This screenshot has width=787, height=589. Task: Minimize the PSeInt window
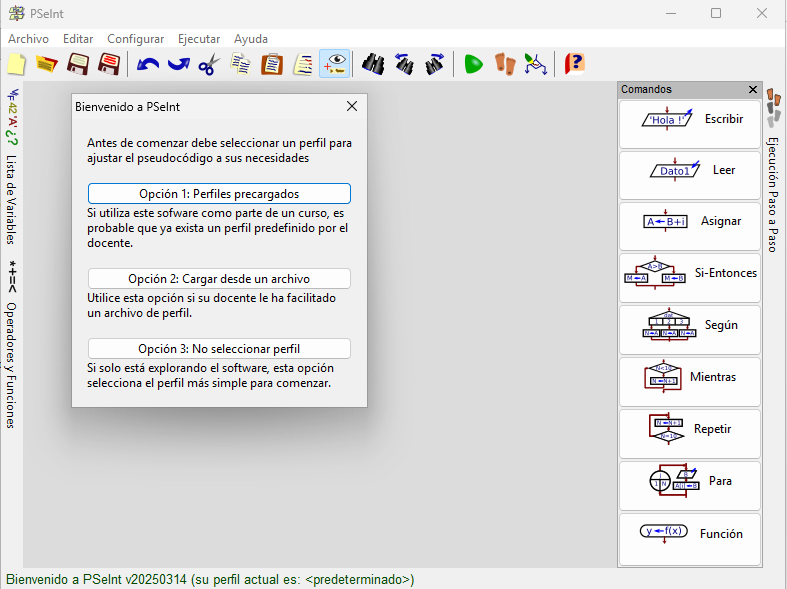pos(671,14)
